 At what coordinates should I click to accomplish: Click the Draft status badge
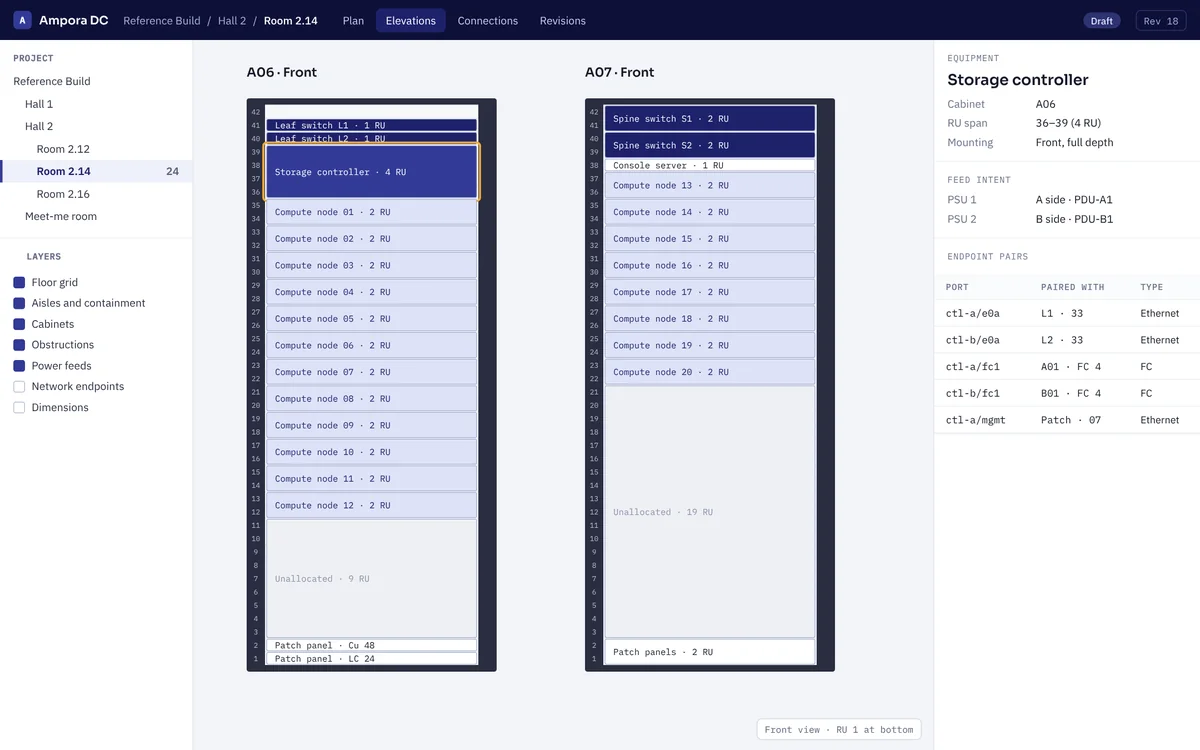point(1102,20)
